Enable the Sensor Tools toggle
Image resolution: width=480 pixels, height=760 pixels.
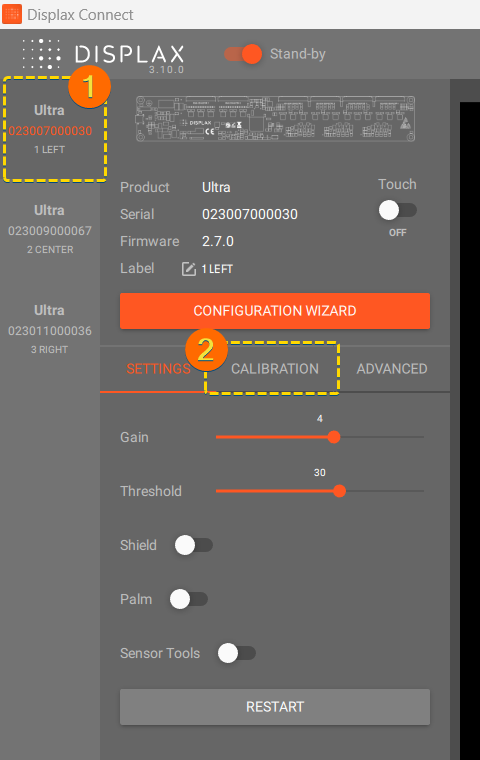tap(237, 653)
